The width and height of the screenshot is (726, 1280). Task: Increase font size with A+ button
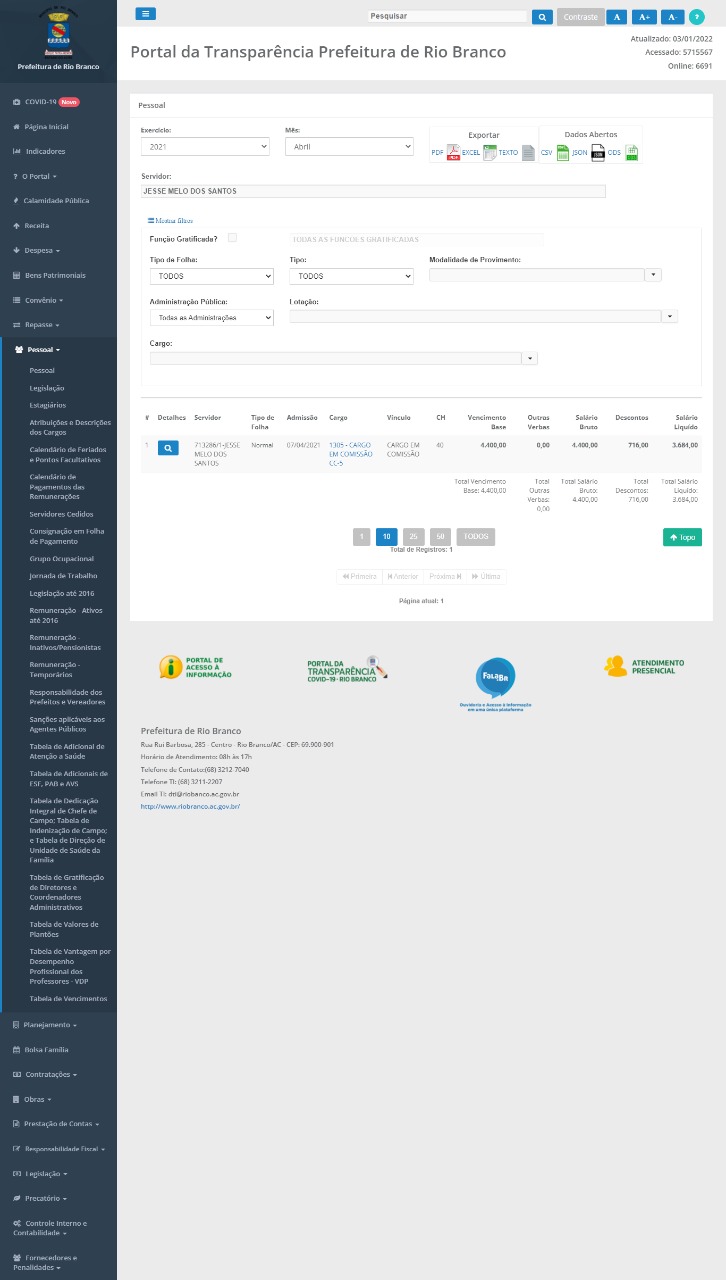(x=644, y=17)
